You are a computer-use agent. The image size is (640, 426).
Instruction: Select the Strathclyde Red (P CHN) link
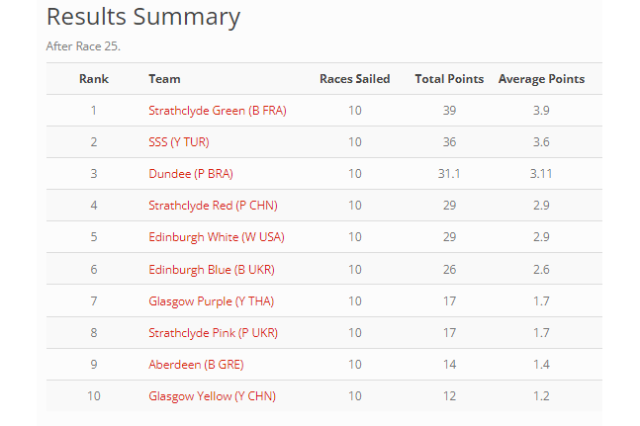pos(211,206)
